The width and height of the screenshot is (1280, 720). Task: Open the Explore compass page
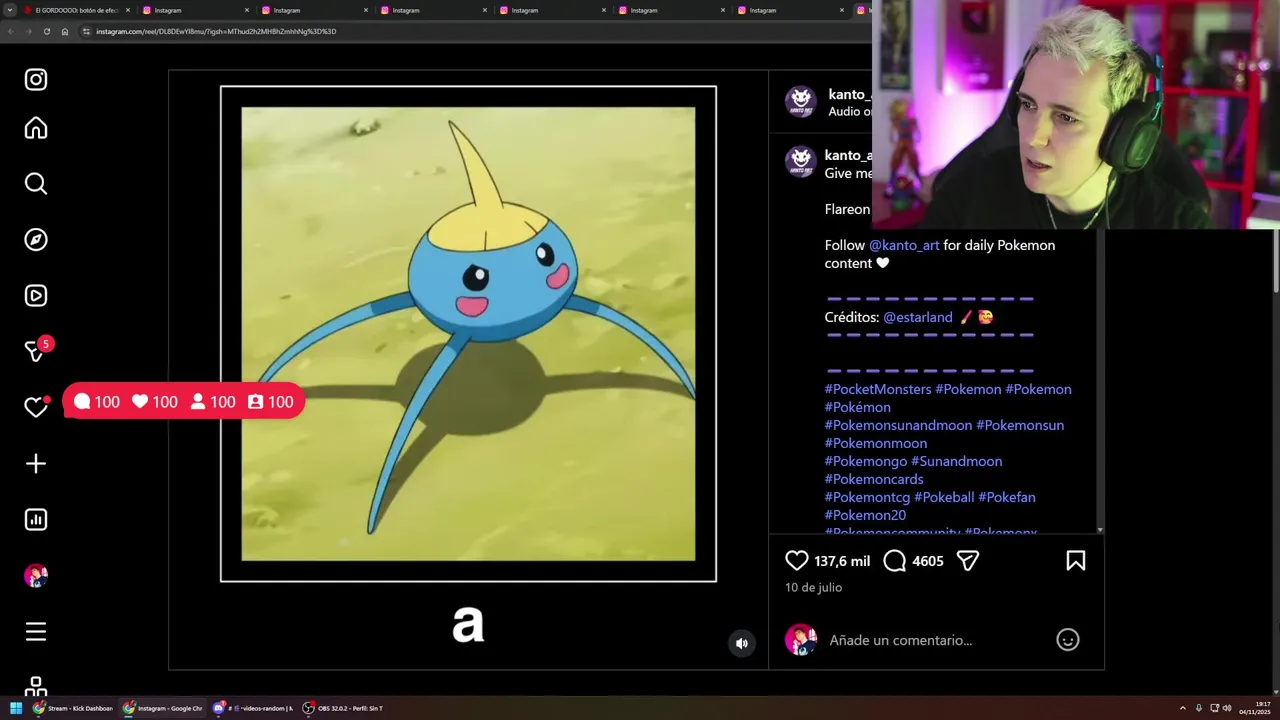coord(36,240)
